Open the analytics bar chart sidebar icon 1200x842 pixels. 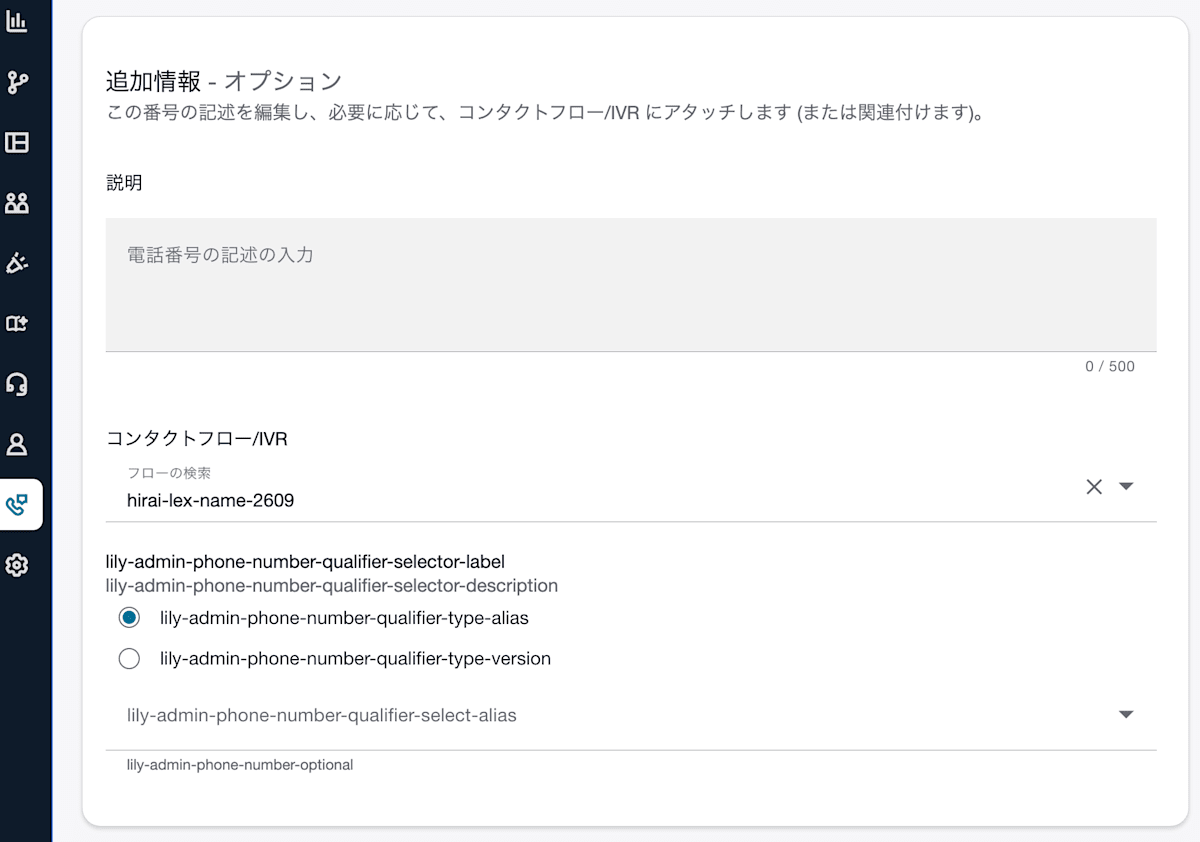[x=16, y=21]
